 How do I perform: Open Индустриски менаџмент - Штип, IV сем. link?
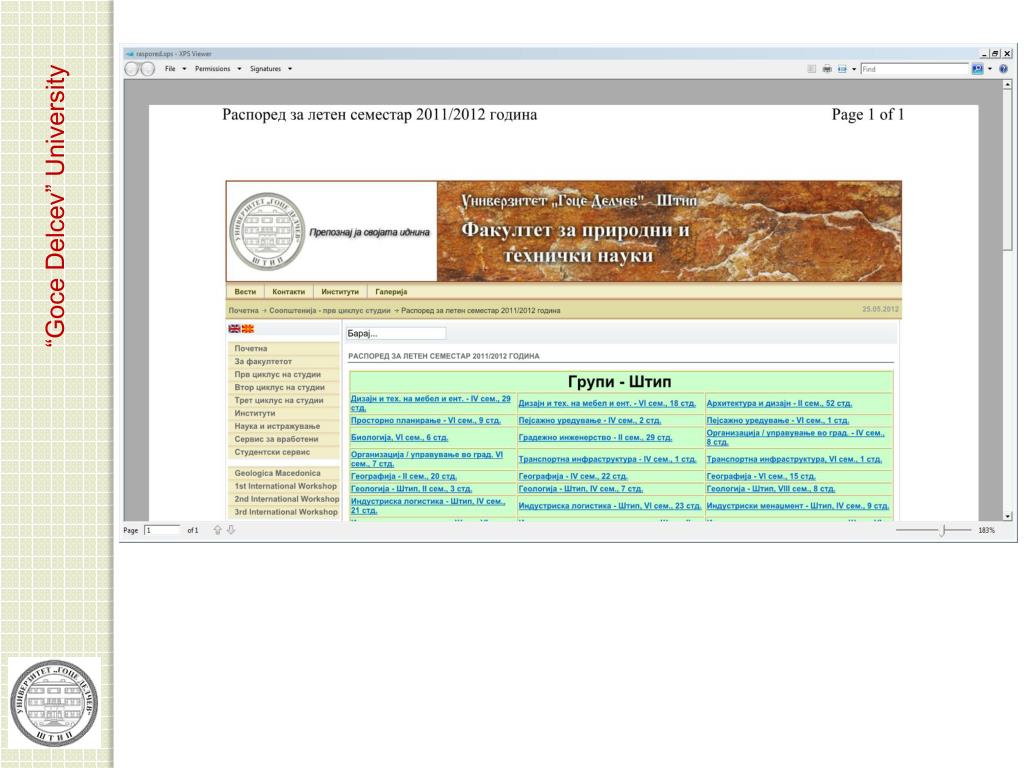tap(797, 506)
